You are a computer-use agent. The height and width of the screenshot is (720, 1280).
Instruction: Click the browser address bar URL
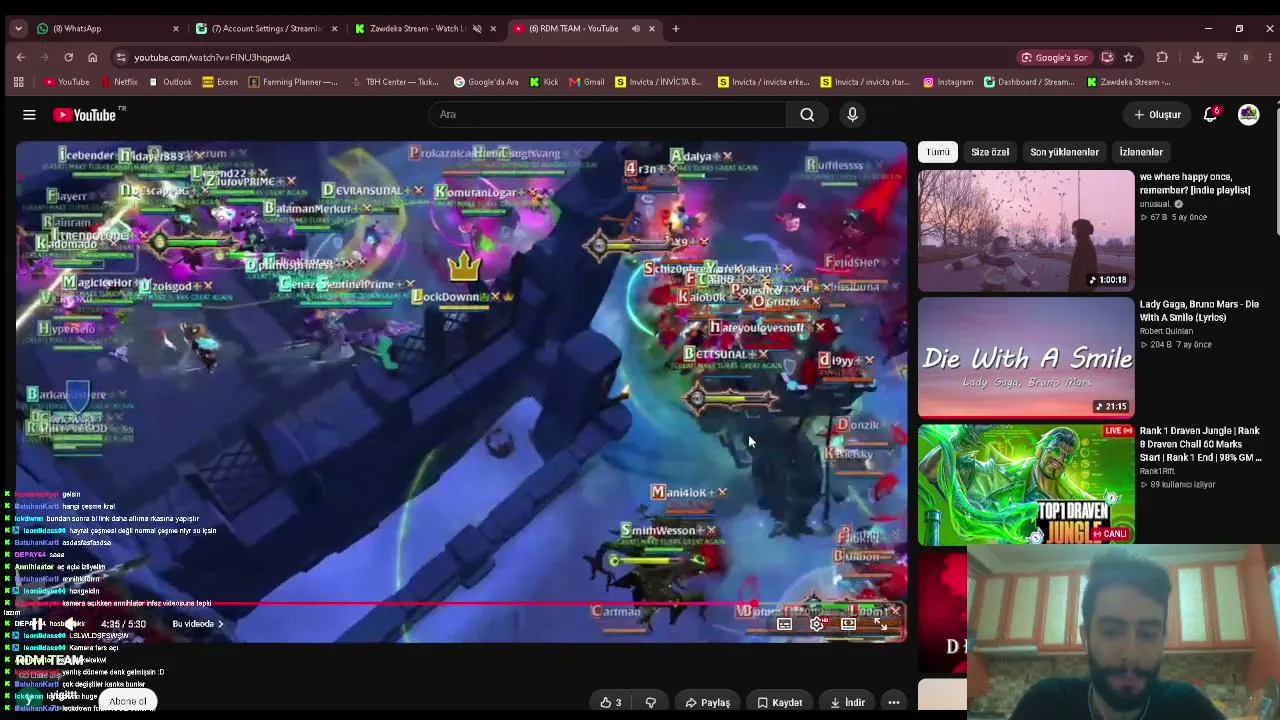[x=212, y=57]
